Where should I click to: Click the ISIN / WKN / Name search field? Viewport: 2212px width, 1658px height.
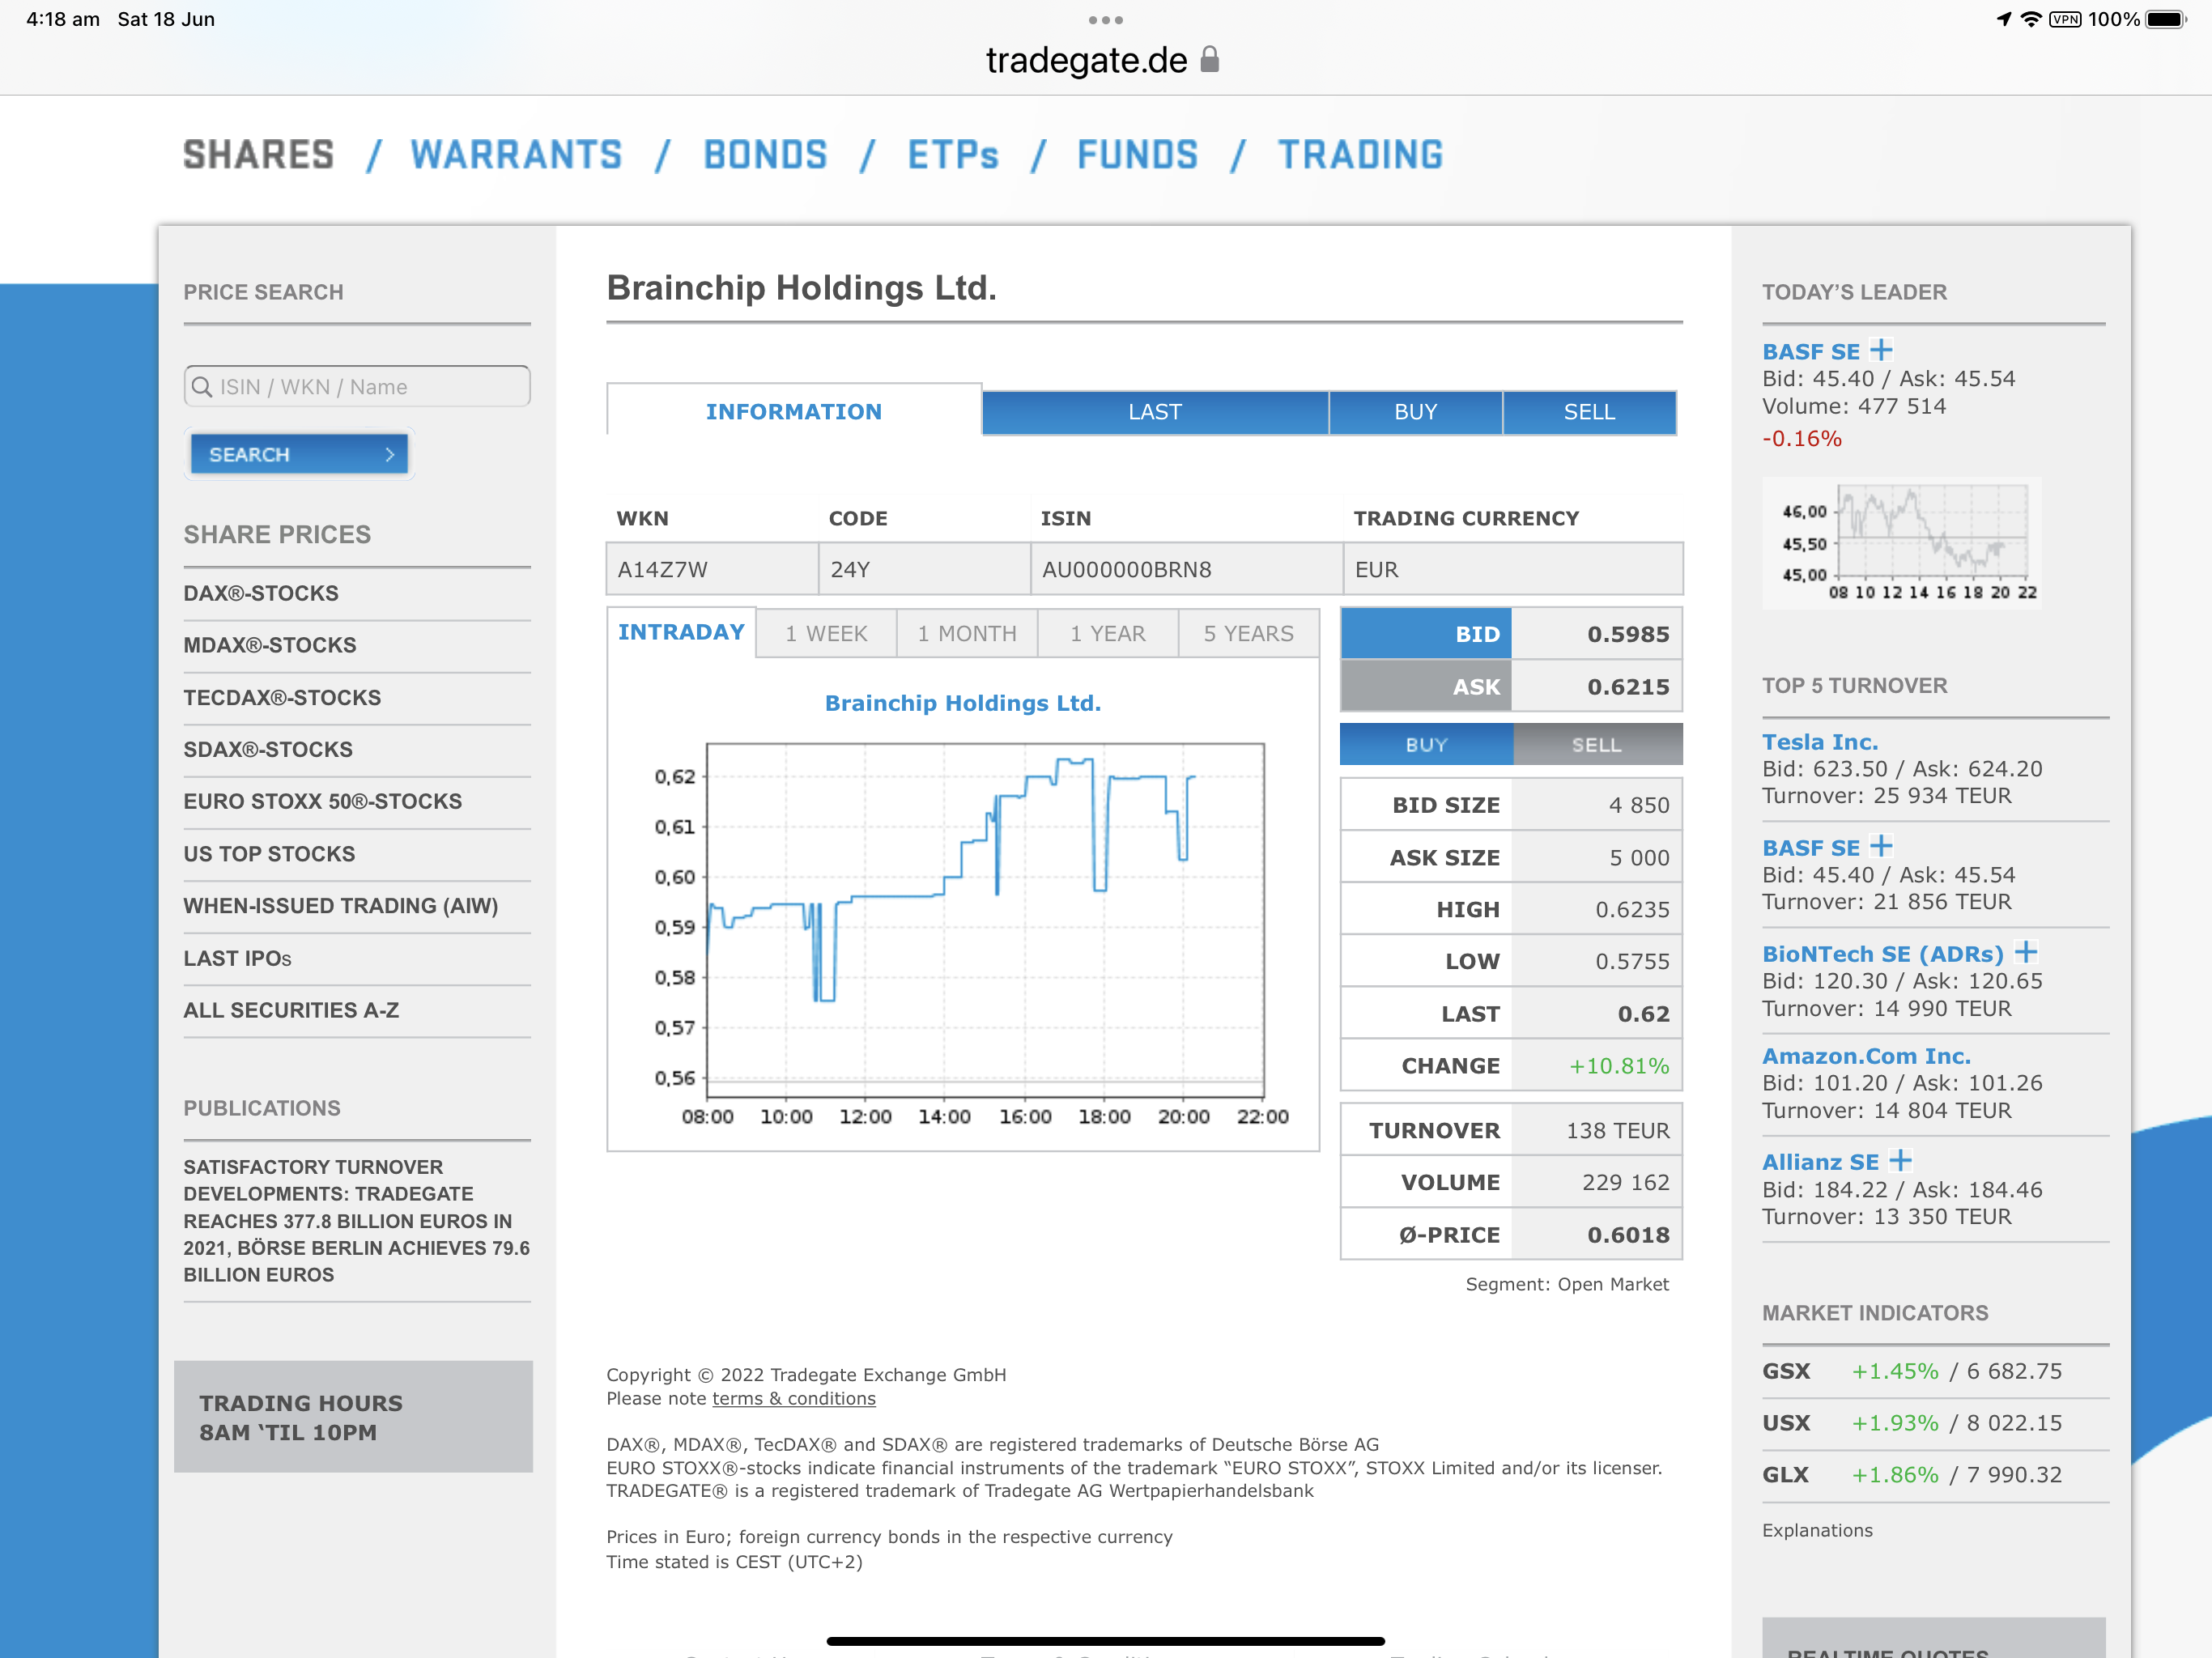(357, 387)
